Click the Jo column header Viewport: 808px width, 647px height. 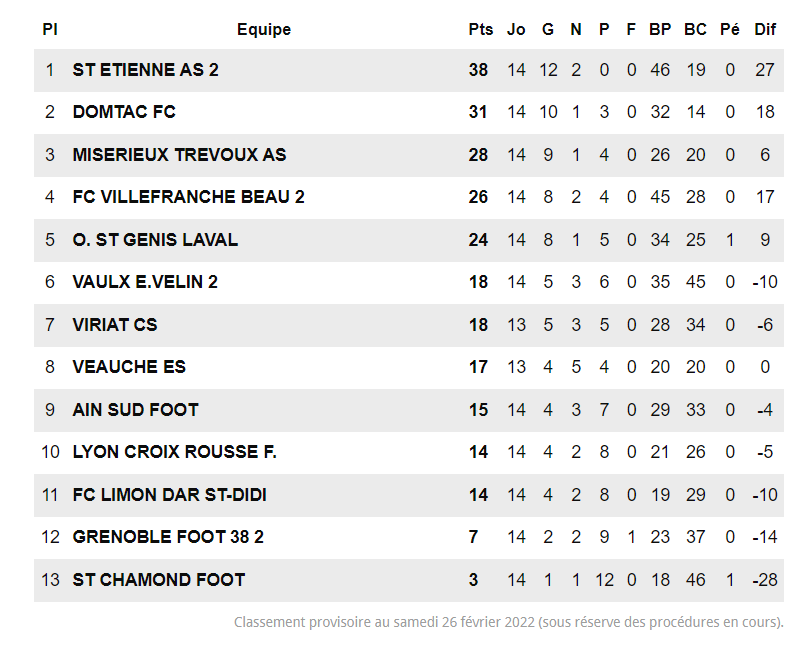click(x=516, y=29)
